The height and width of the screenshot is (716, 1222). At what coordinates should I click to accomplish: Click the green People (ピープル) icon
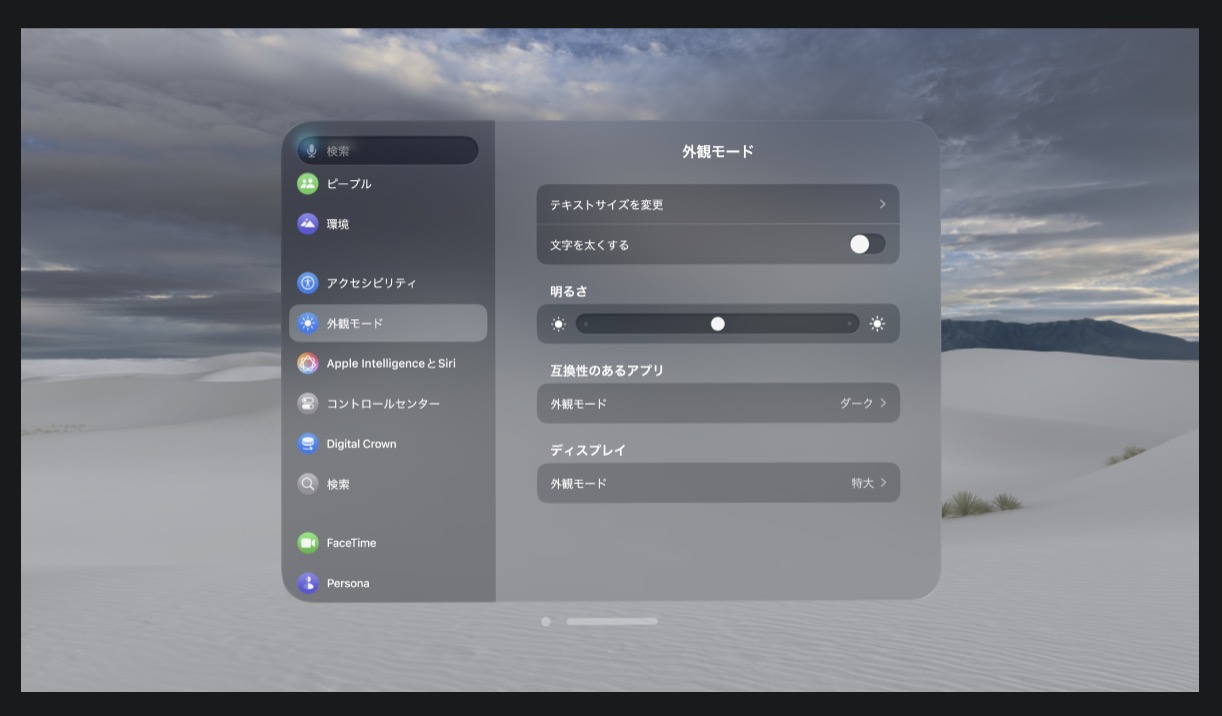pos(308,184)
